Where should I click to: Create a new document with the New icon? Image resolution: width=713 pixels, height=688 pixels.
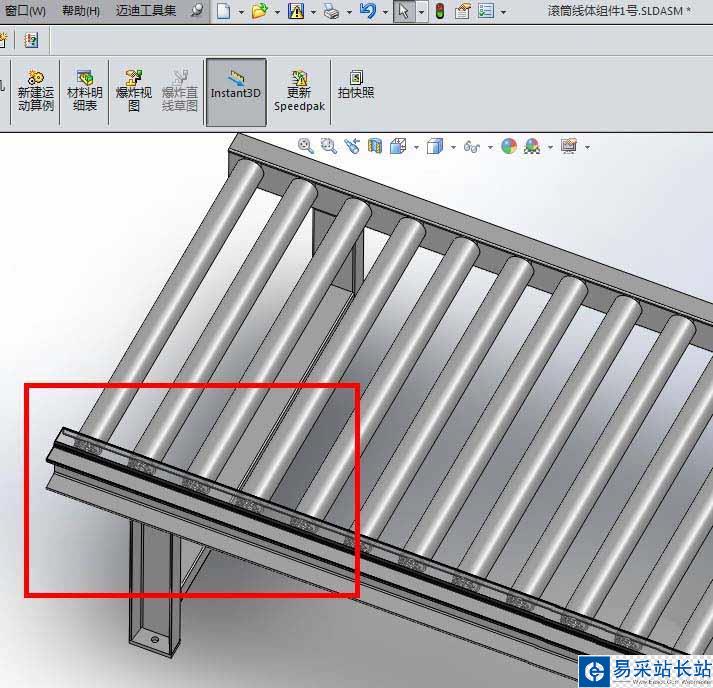tap(223, 11)
